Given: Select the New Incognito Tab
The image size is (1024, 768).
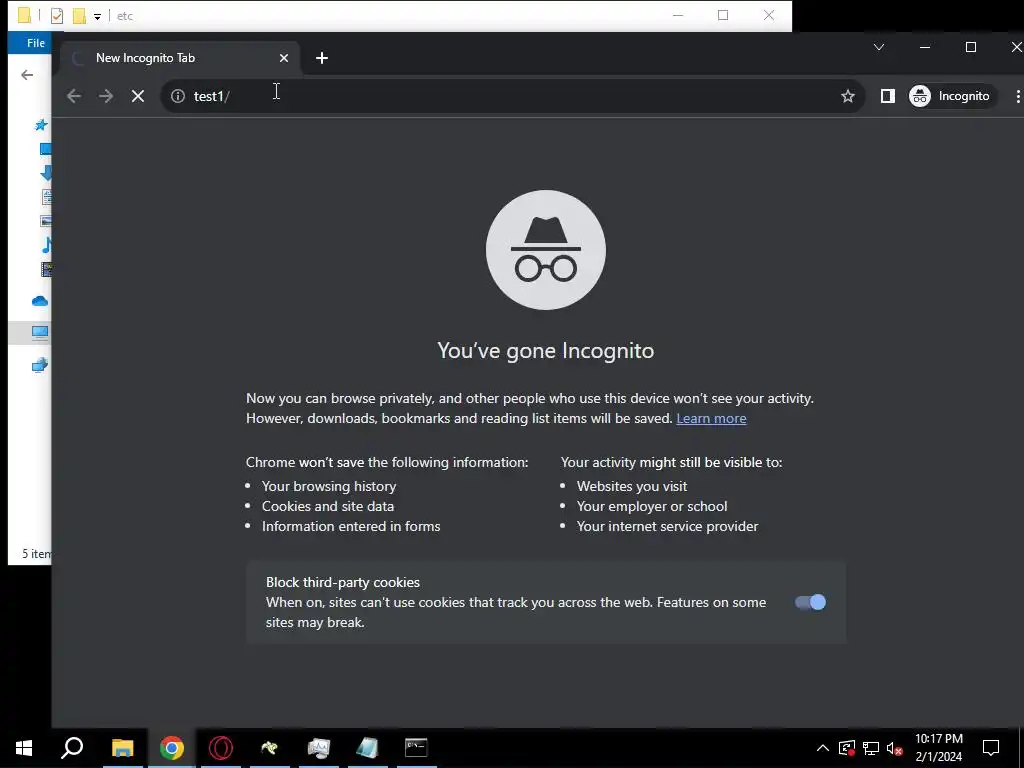Looking at the screenshot, I should pos(180,58).
